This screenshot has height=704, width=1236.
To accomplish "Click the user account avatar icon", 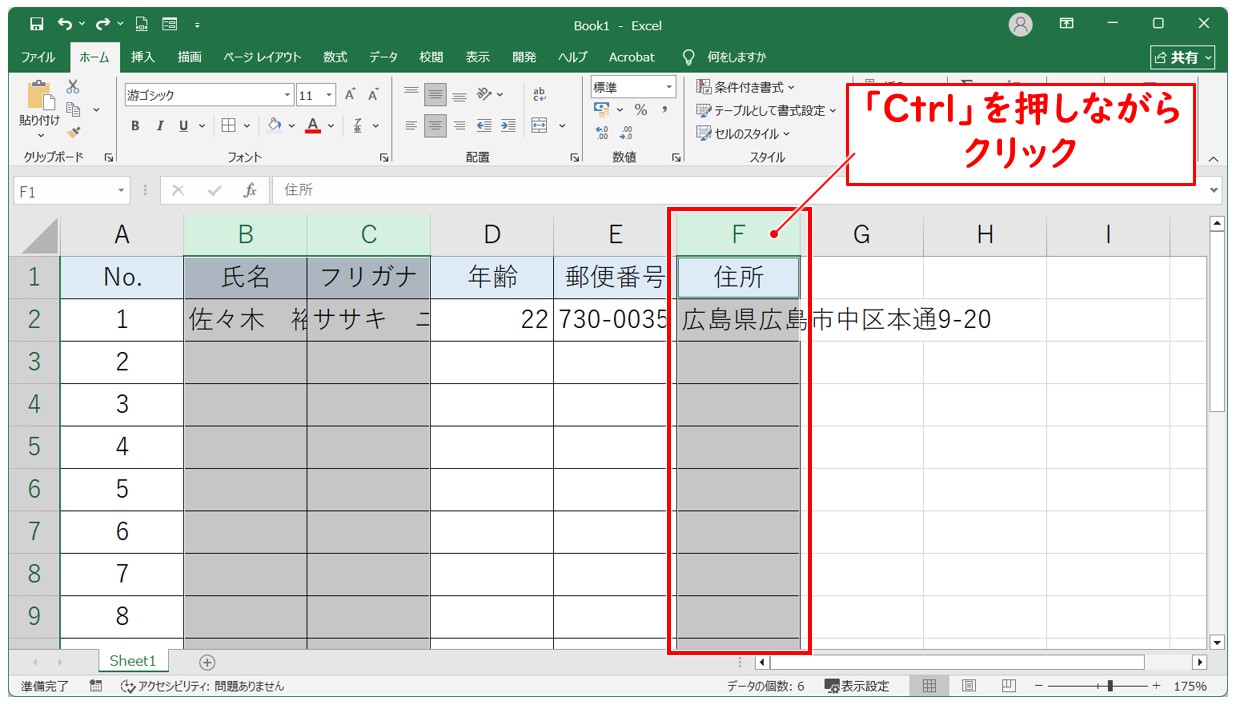I will (x=1020, y=25).
